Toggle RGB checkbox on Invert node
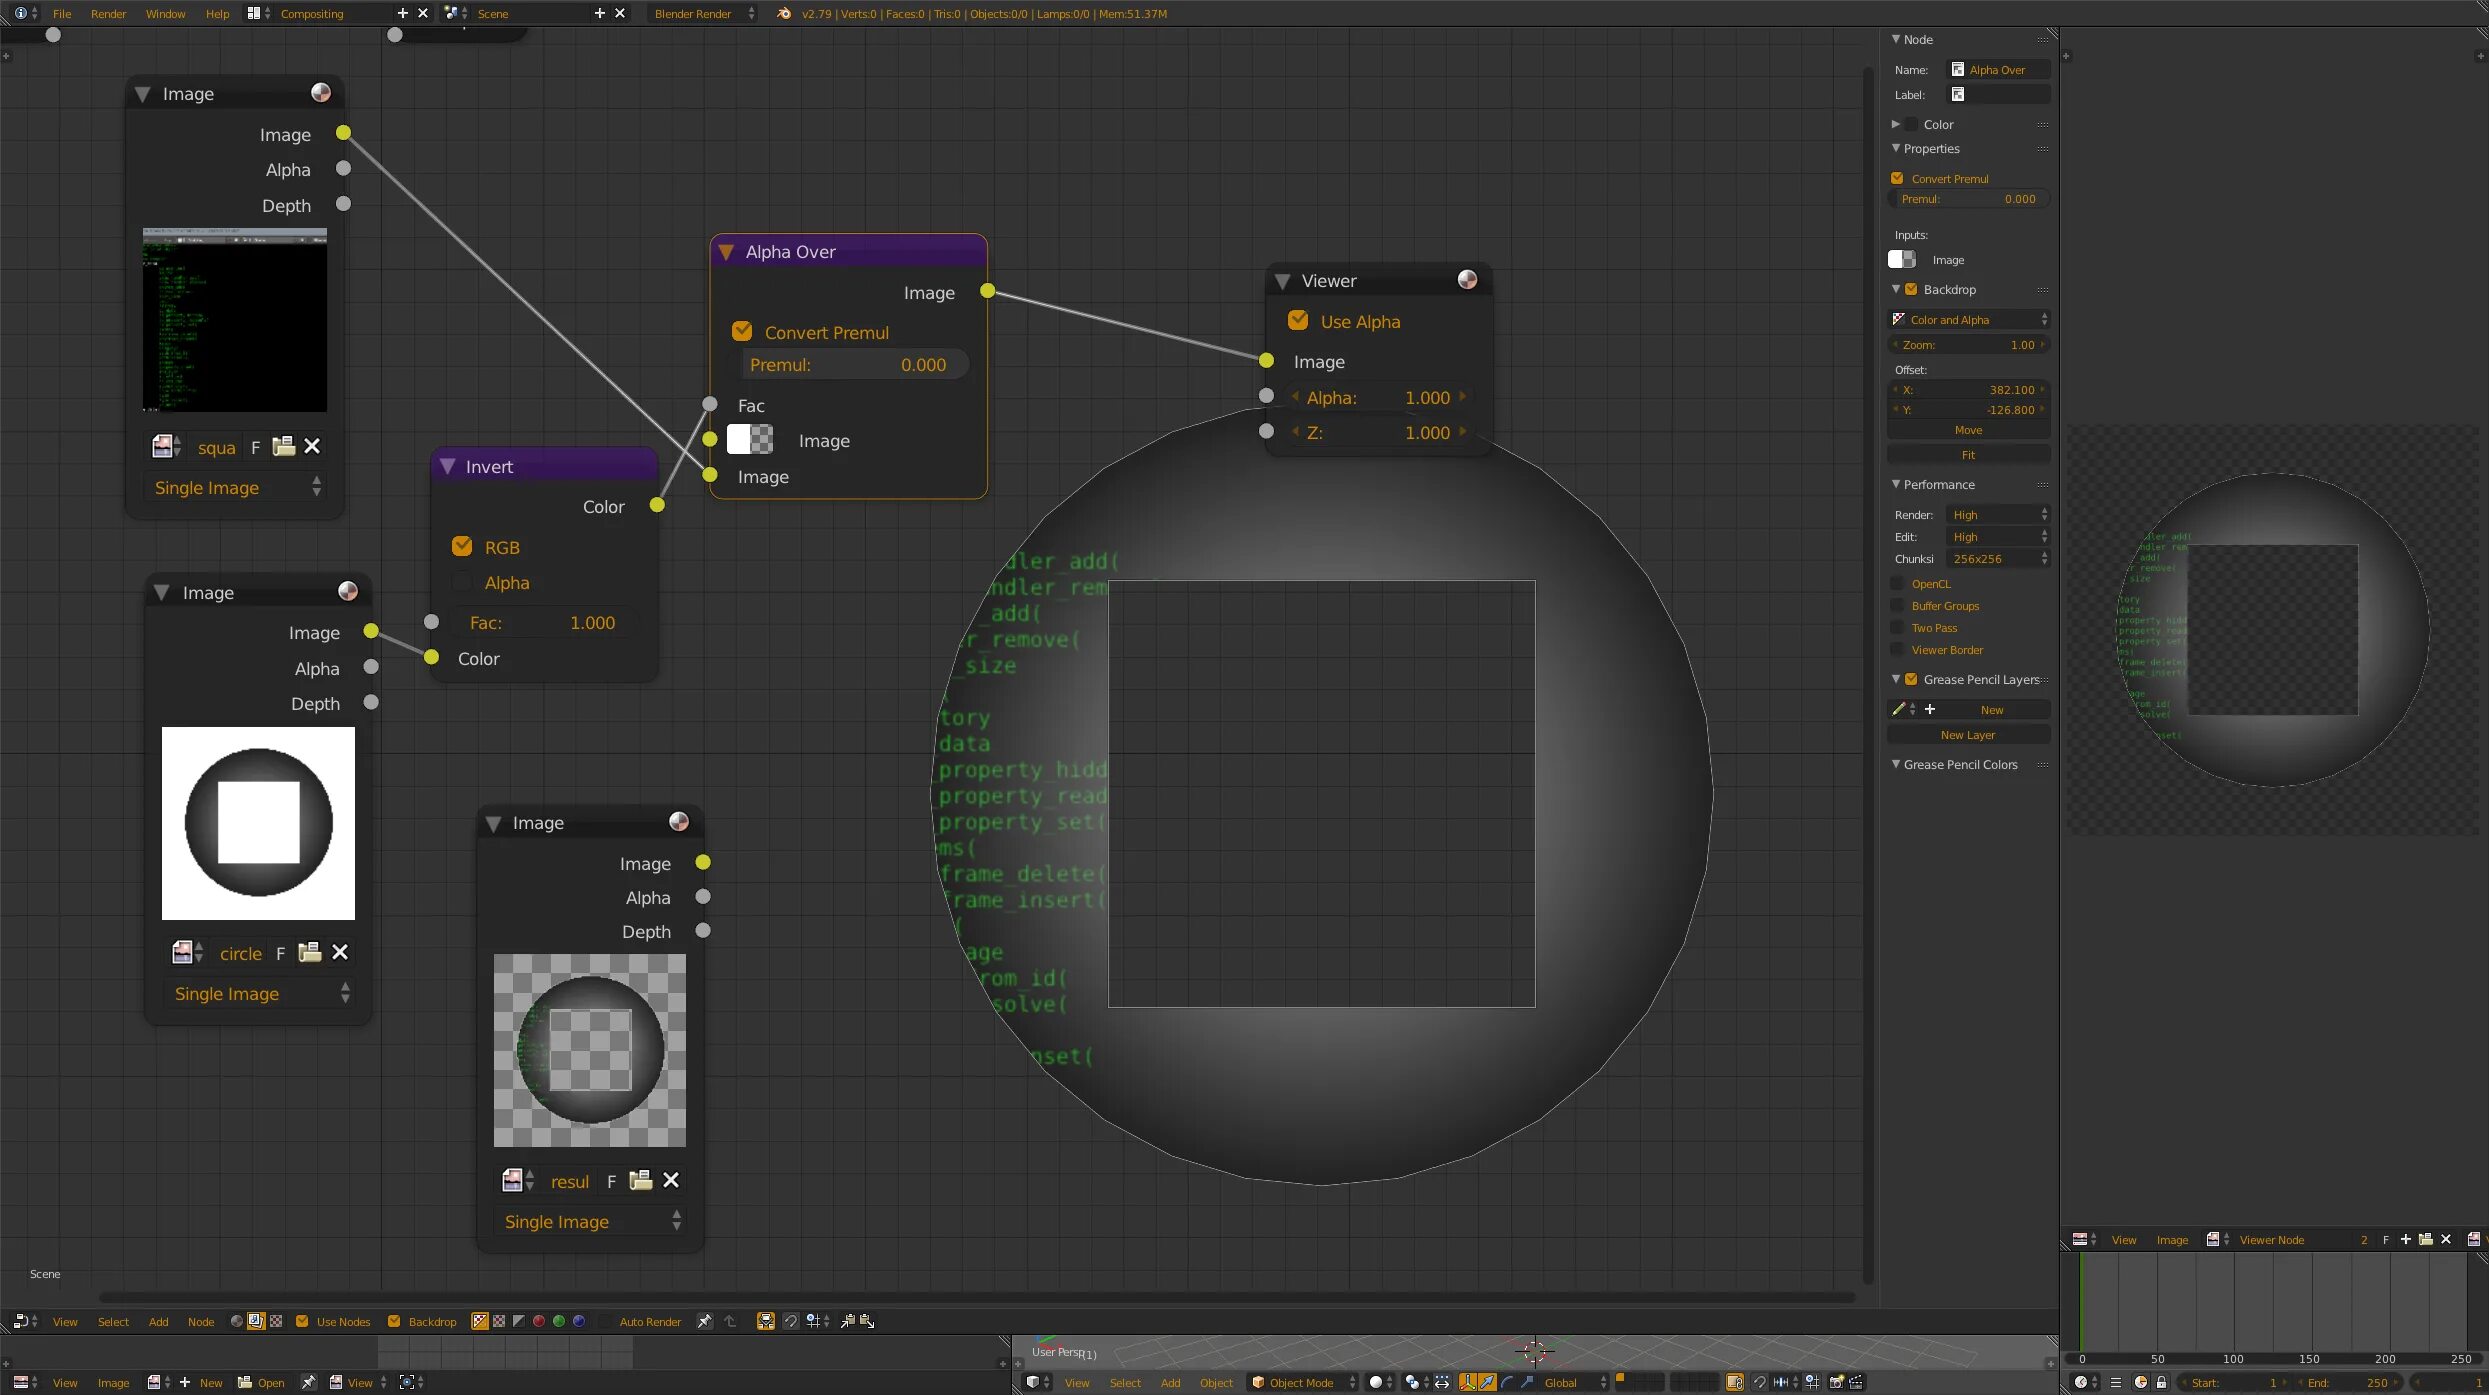The height and width of the screenshot is (1395, 2489). click(462, 546)
